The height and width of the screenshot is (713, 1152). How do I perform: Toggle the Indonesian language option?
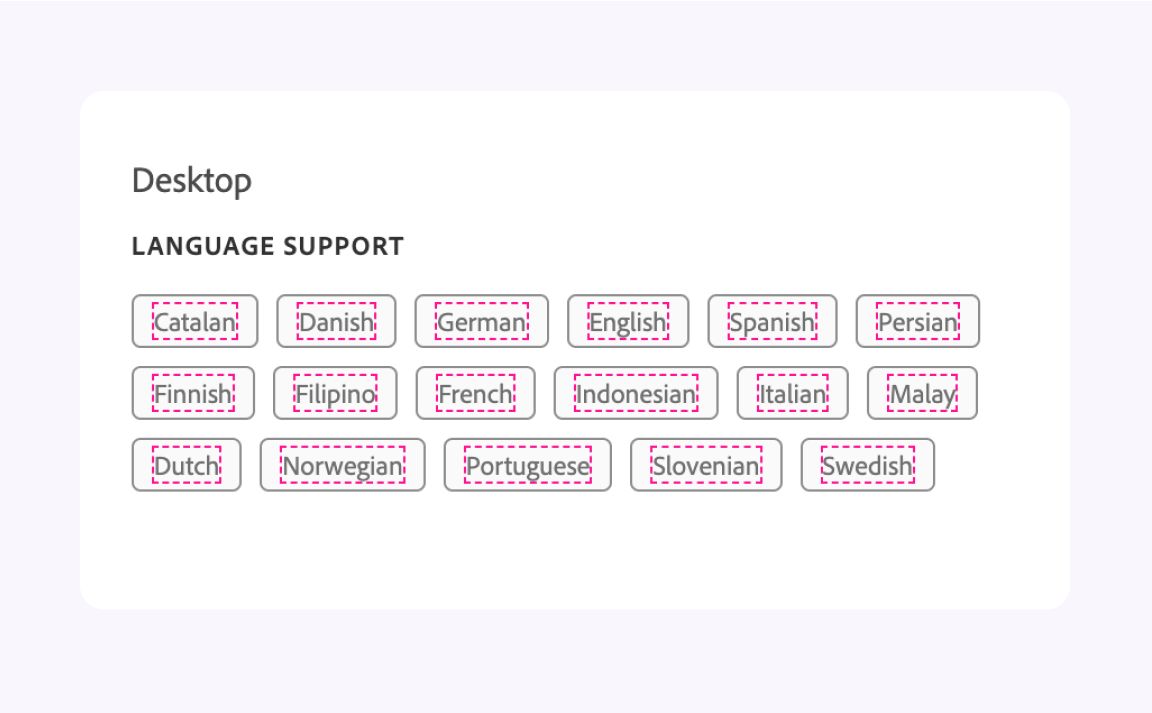click(x=636, y=393)
